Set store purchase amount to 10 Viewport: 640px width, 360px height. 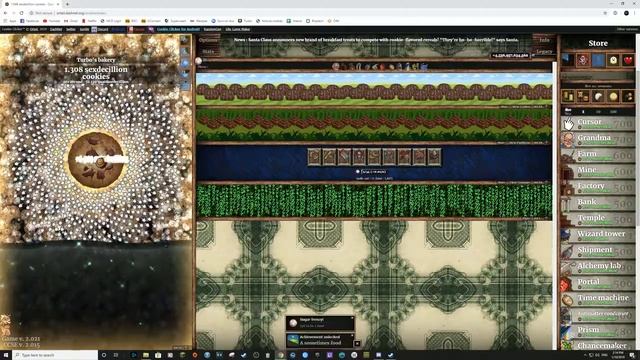pyautogui.click(x=598, y=111)
